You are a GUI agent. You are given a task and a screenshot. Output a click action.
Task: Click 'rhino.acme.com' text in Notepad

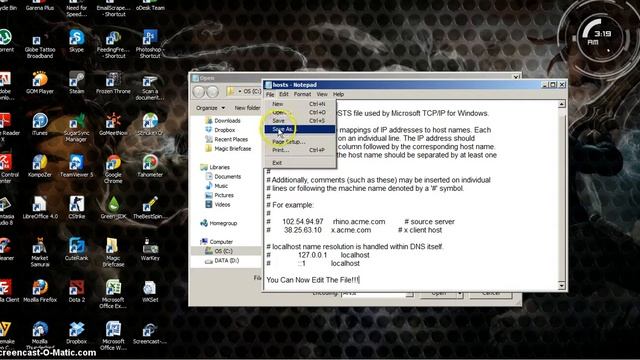pos(359,222)
